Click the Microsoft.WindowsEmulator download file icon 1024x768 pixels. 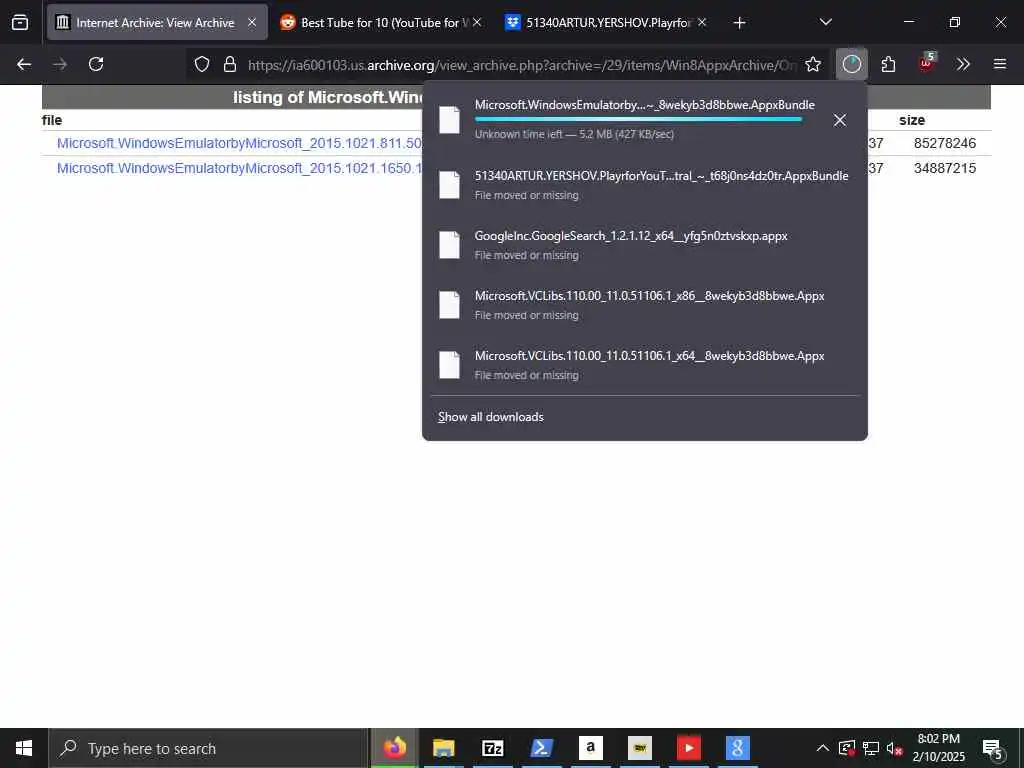(x=449, y=120)
